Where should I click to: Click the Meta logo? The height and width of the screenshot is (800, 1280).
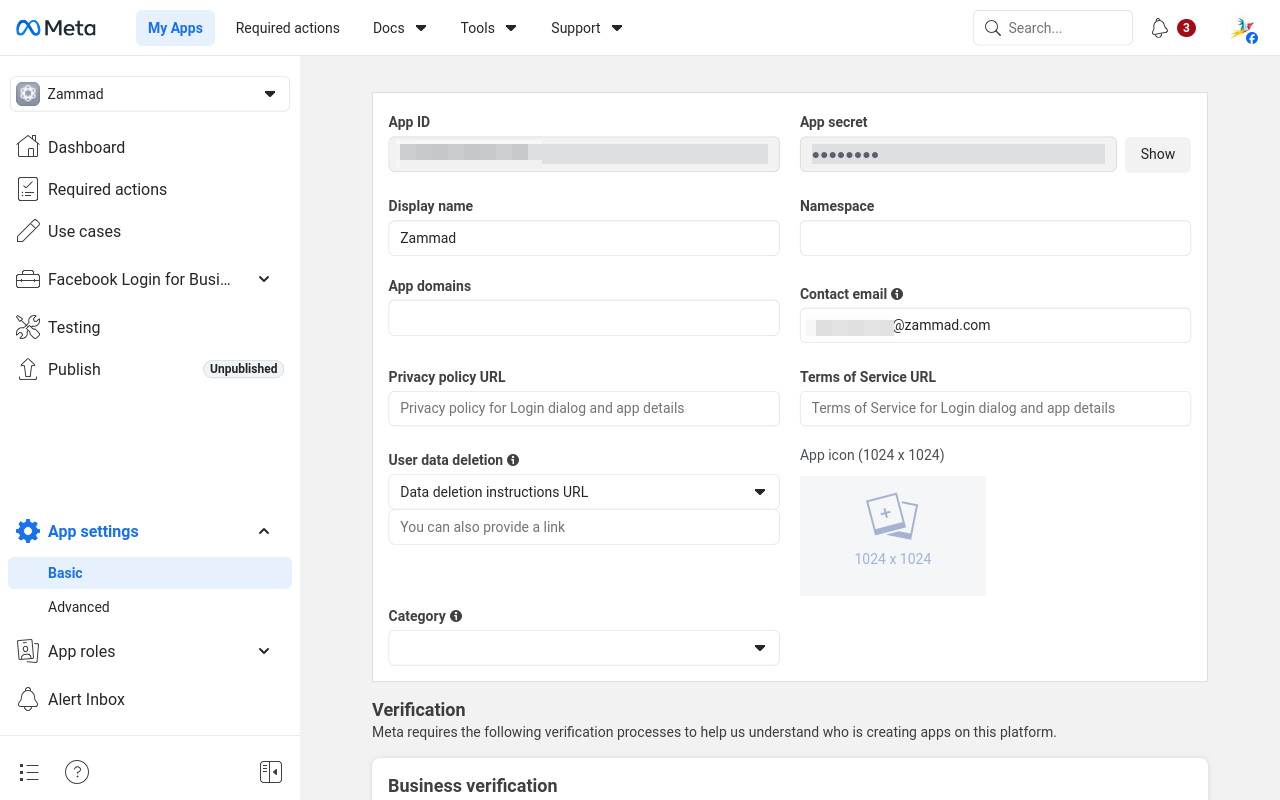pos(56,28)
